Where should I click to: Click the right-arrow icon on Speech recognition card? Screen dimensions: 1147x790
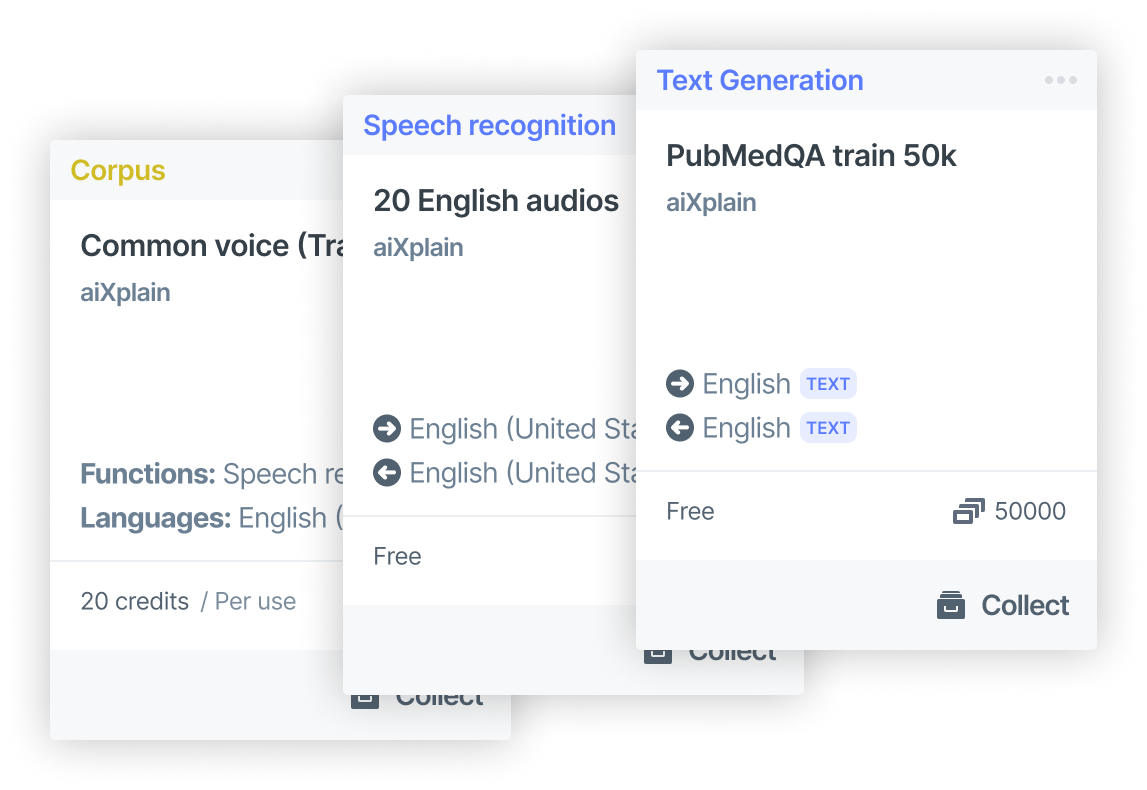coord(386,429)
